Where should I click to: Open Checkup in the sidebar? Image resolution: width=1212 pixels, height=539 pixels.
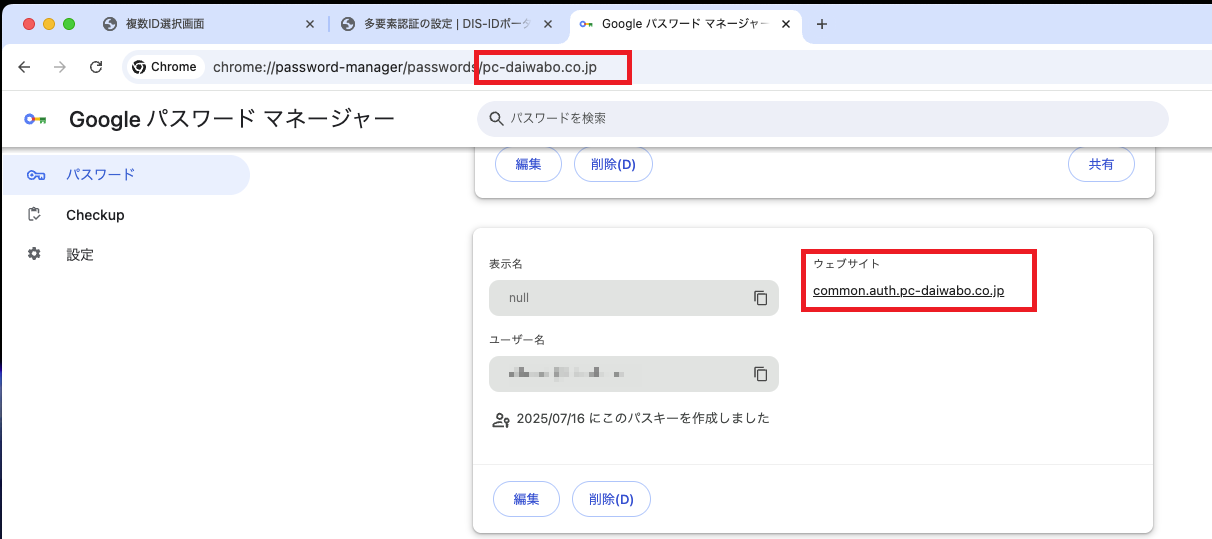pyautogui.click(x=95, y=215)
